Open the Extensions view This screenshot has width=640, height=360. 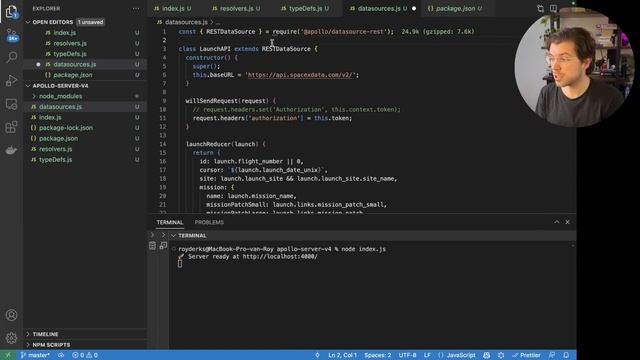click(11, 127)
